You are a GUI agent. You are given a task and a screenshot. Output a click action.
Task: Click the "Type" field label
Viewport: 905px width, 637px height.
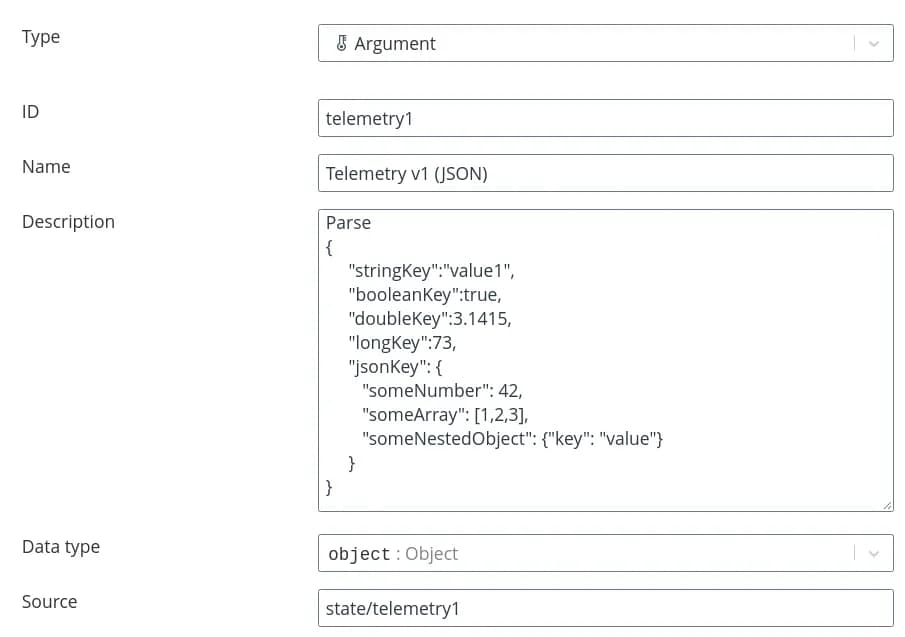(41, 37)
